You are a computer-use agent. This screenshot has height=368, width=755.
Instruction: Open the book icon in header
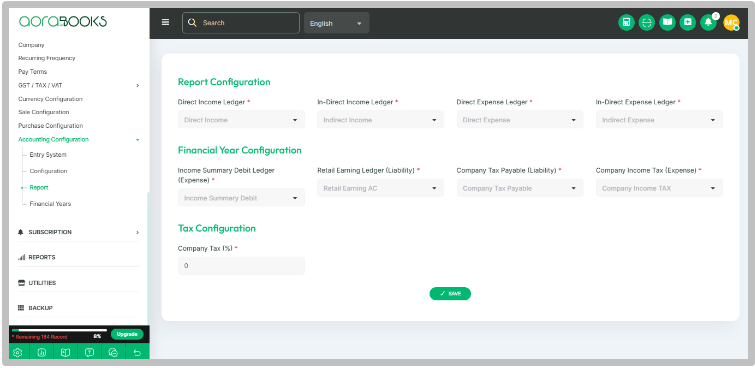click(667, 22)
